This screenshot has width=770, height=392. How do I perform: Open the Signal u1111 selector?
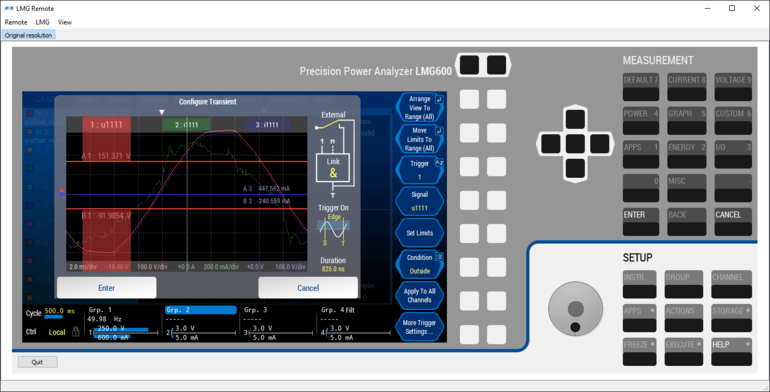(419, 201)
